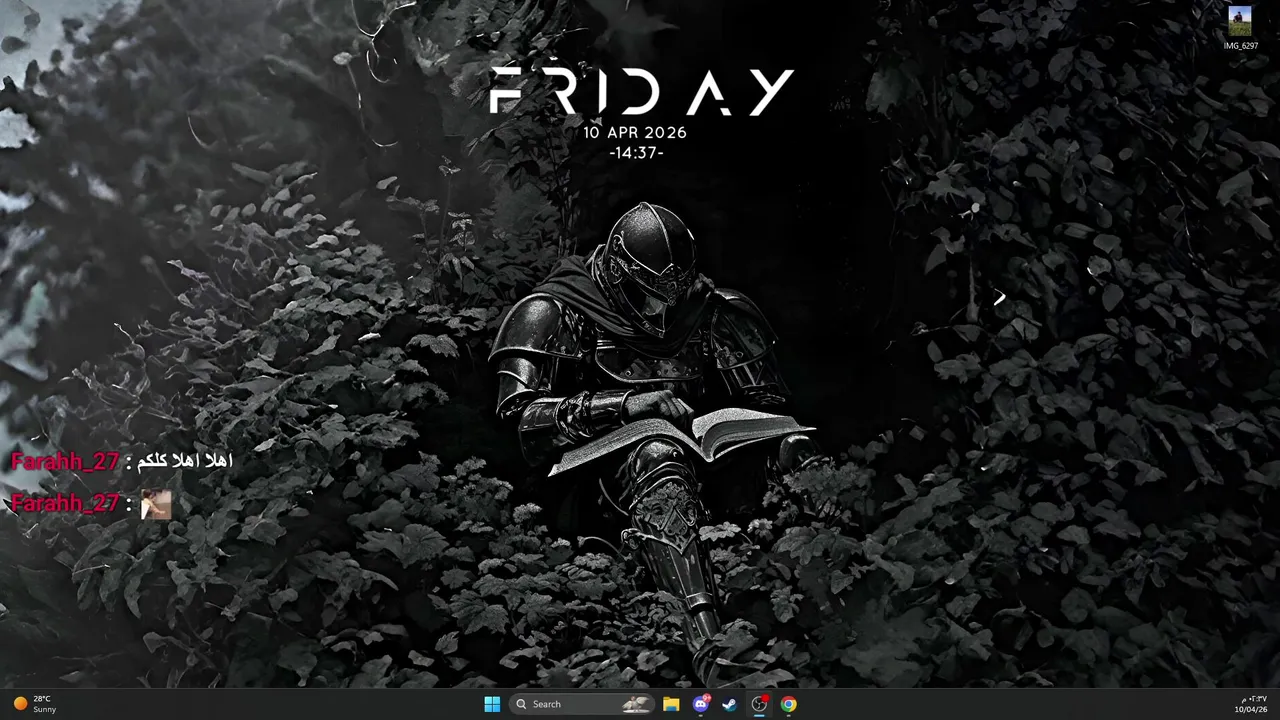1280x720 pixels.
Task: Click the taskbar Search box
Action: point(583,704)
